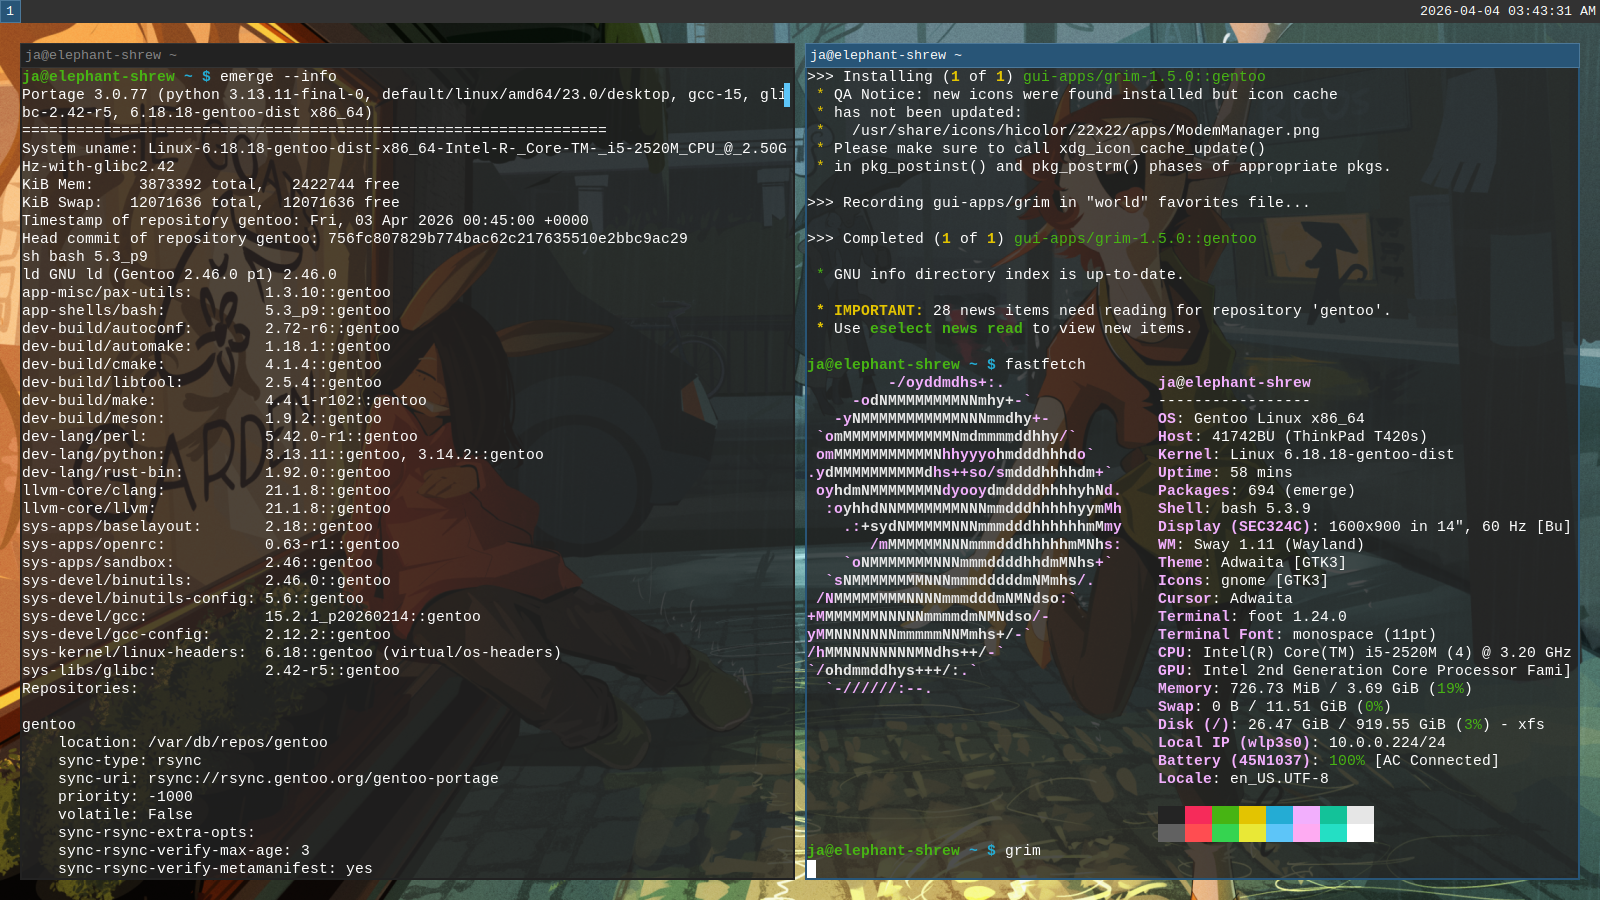Click the ja@elephant-shrew fastfetch header
This screenshot has width=1600, height=900.
click(1234, 383)
